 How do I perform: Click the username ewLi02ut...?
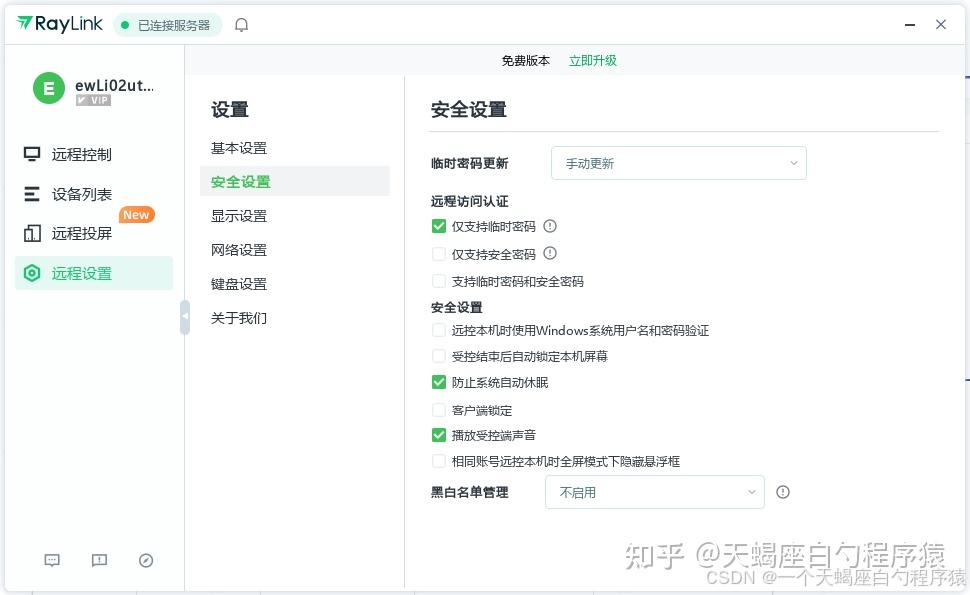click(114, 85)
